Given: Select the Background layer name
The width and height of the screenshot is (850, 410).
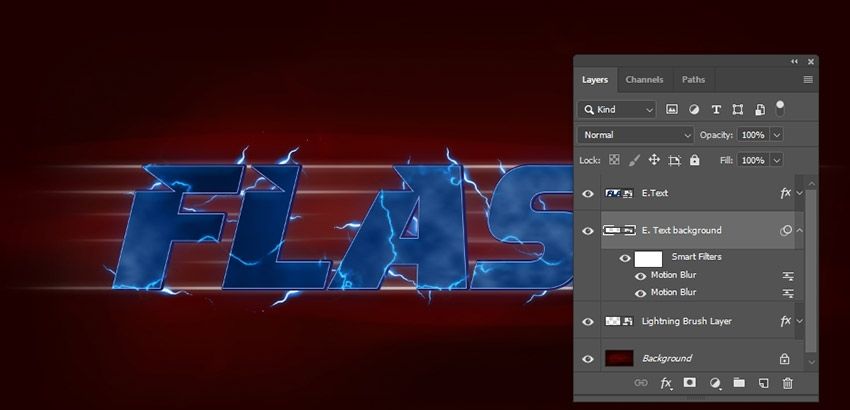Looking at the screenshot, I should point(667,358).
